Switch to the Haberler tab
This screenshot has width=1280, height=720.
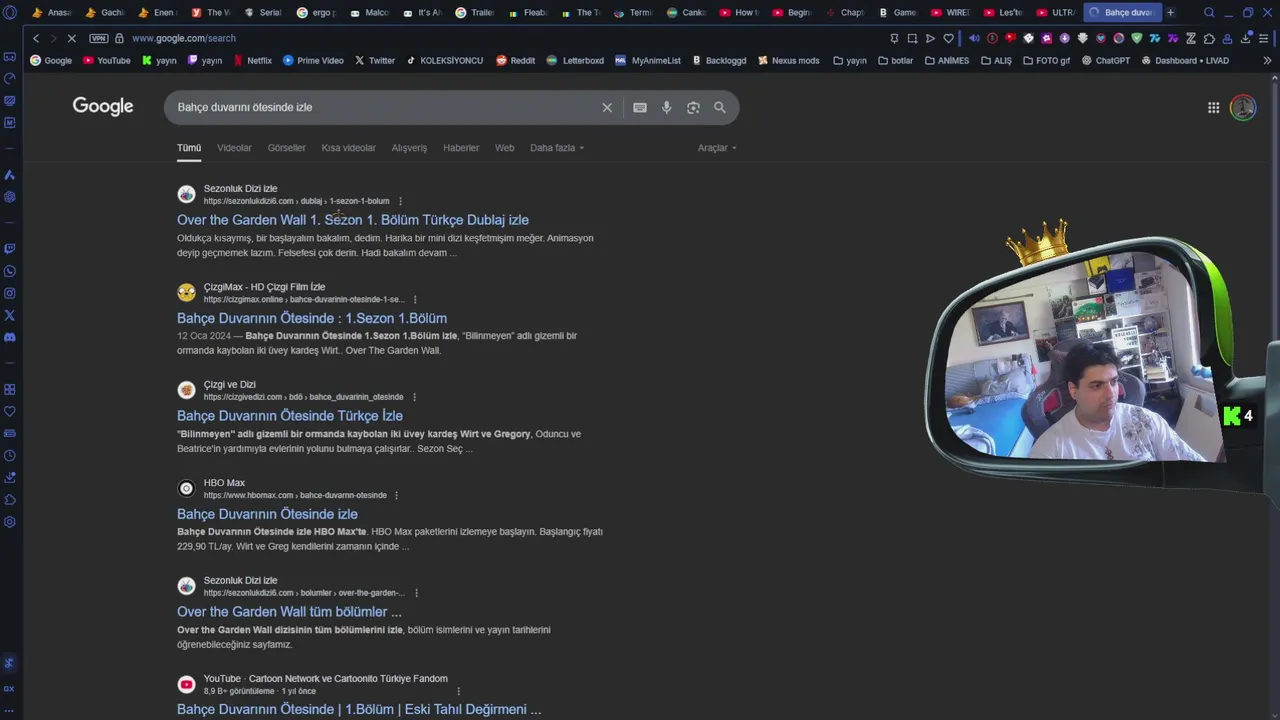click(x=461, y=148)
